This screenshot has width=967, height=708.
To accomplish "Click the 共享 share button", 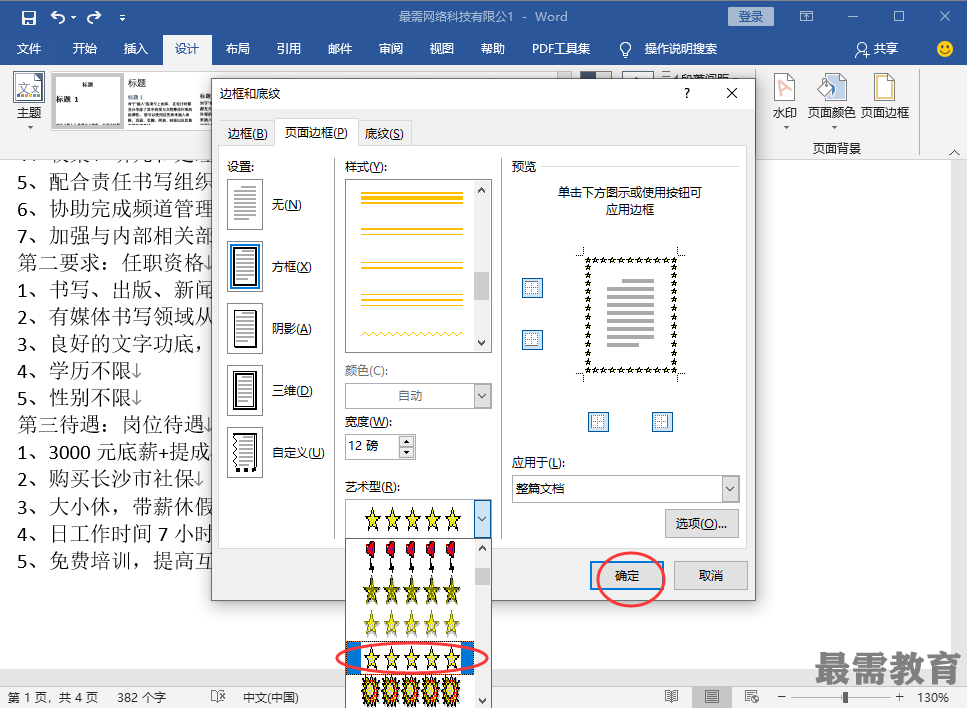I will pos(876,49).
